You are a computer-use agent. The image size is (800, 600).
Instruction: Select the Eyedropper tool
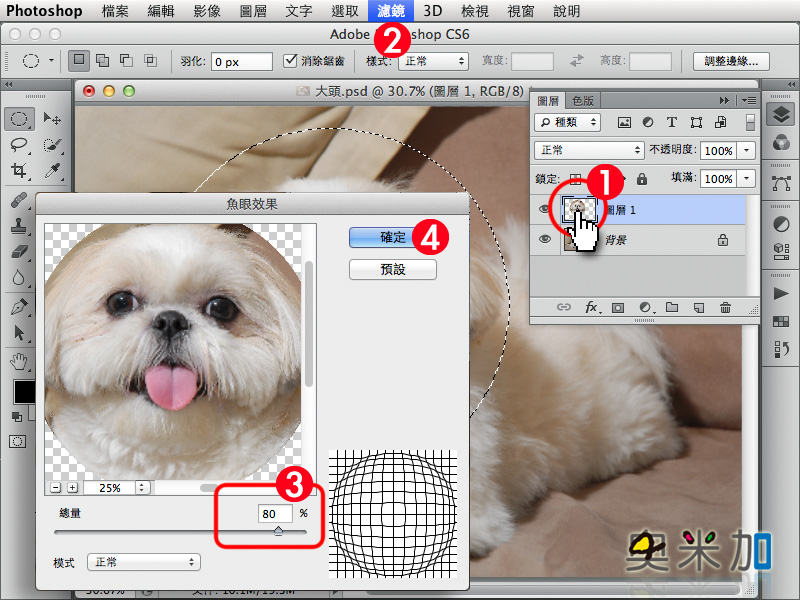click(x=52, y=170)
